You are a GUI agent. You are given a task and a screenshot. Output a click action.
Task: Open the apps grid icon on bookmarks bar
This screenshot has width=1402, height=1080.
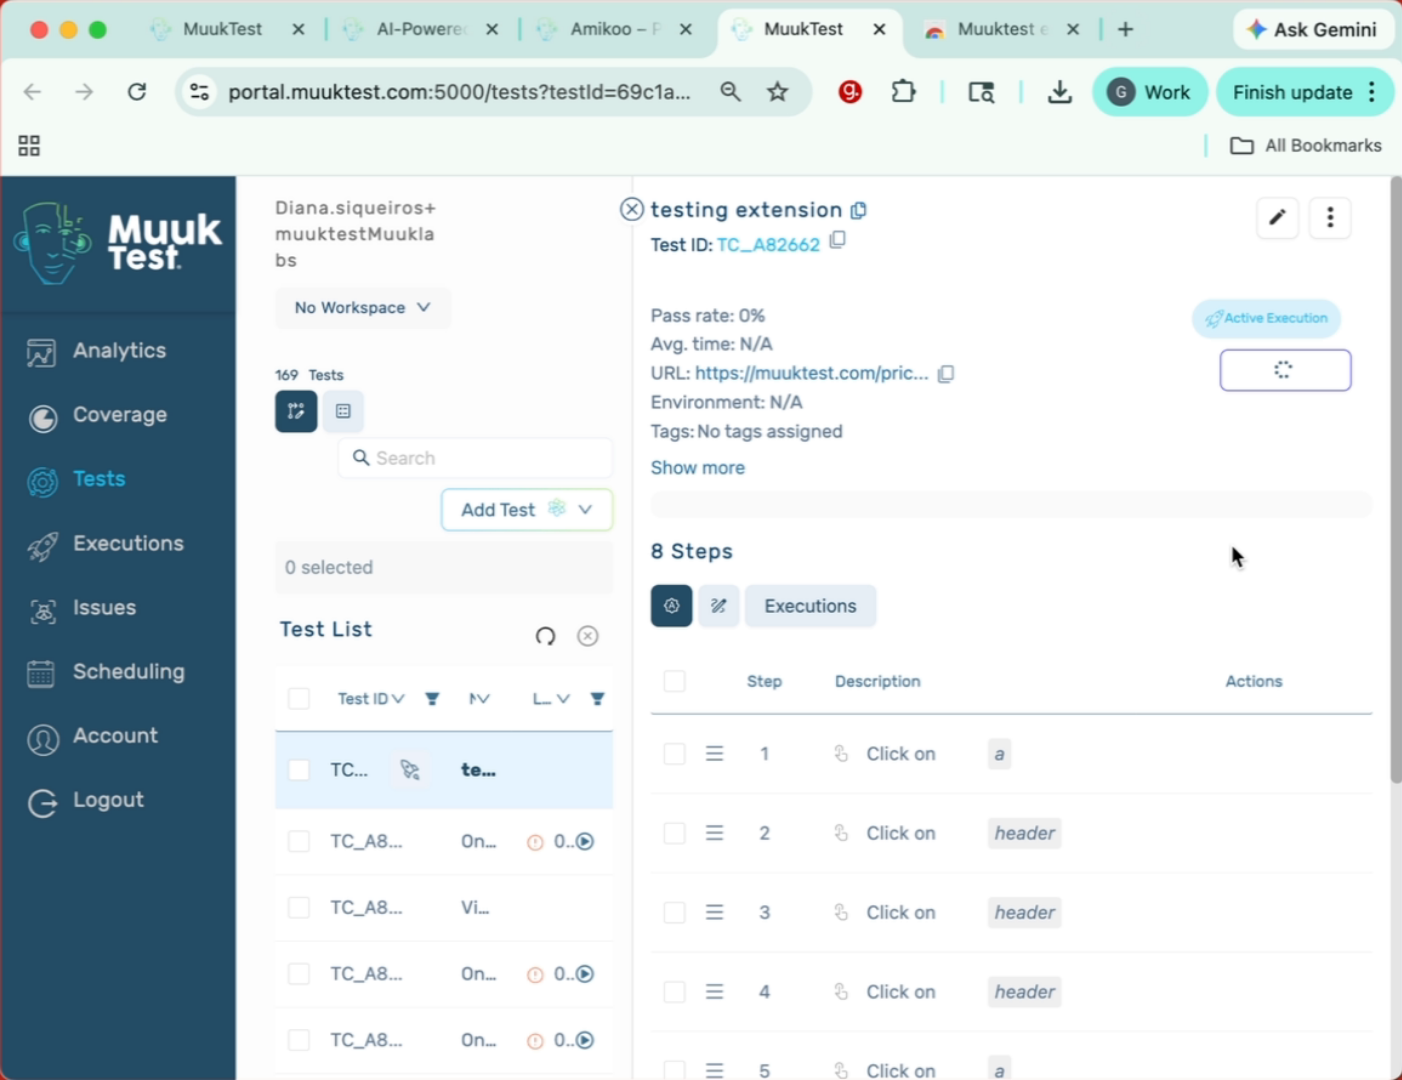click(x=29, y=146)
